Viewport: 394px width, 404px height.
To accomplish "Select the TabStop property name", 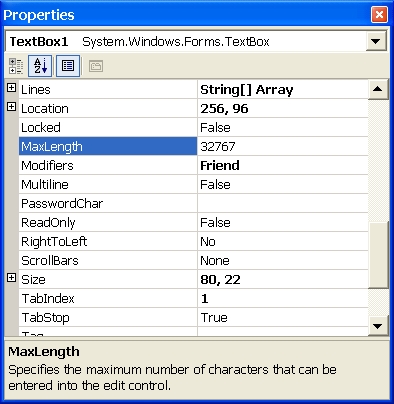I will pos(45,317).
